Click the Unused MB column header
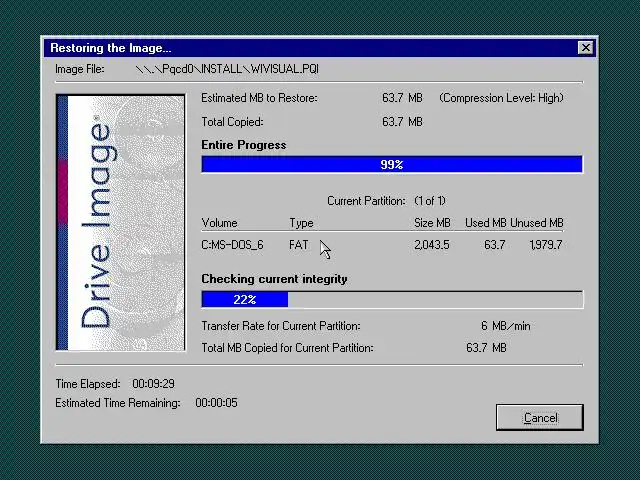 [x=537, y=223]
